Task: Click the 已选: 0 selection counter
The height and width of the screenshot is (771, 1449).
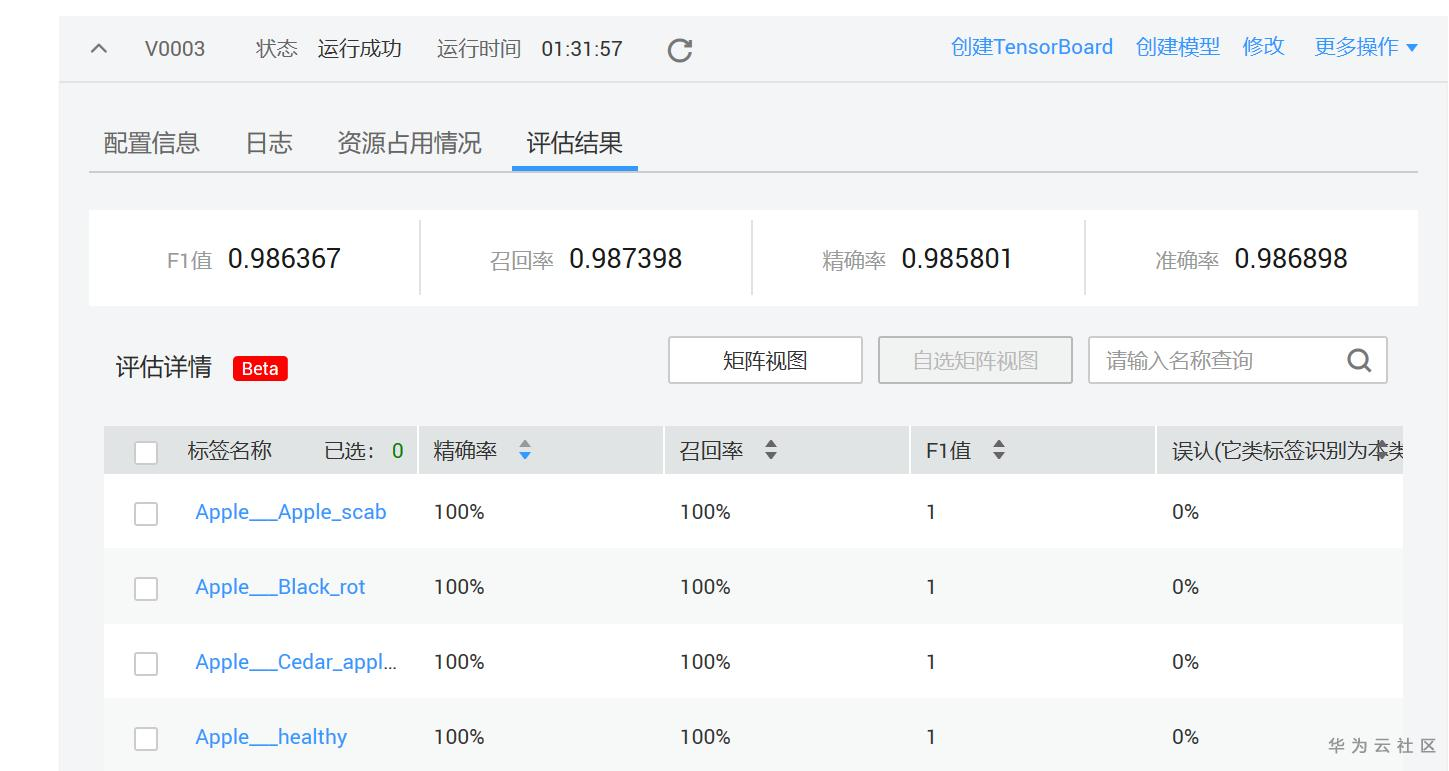Action: click(x=364, y=451)
